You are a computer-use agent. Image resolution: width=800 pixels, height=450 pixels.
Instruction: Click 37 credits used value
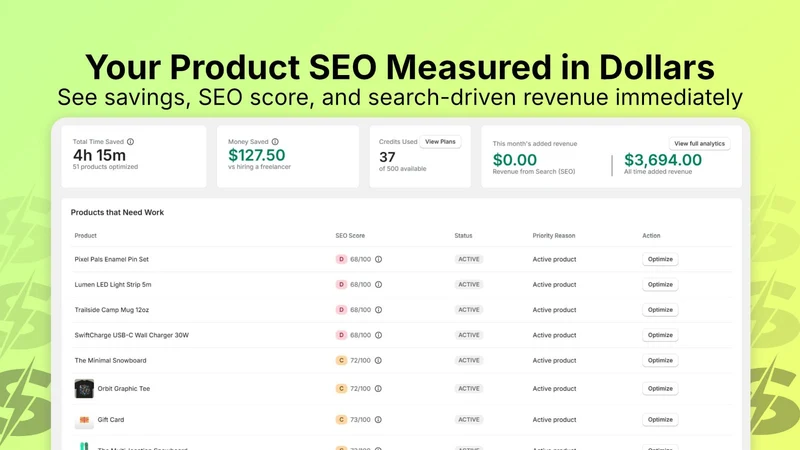coord(387,157)
